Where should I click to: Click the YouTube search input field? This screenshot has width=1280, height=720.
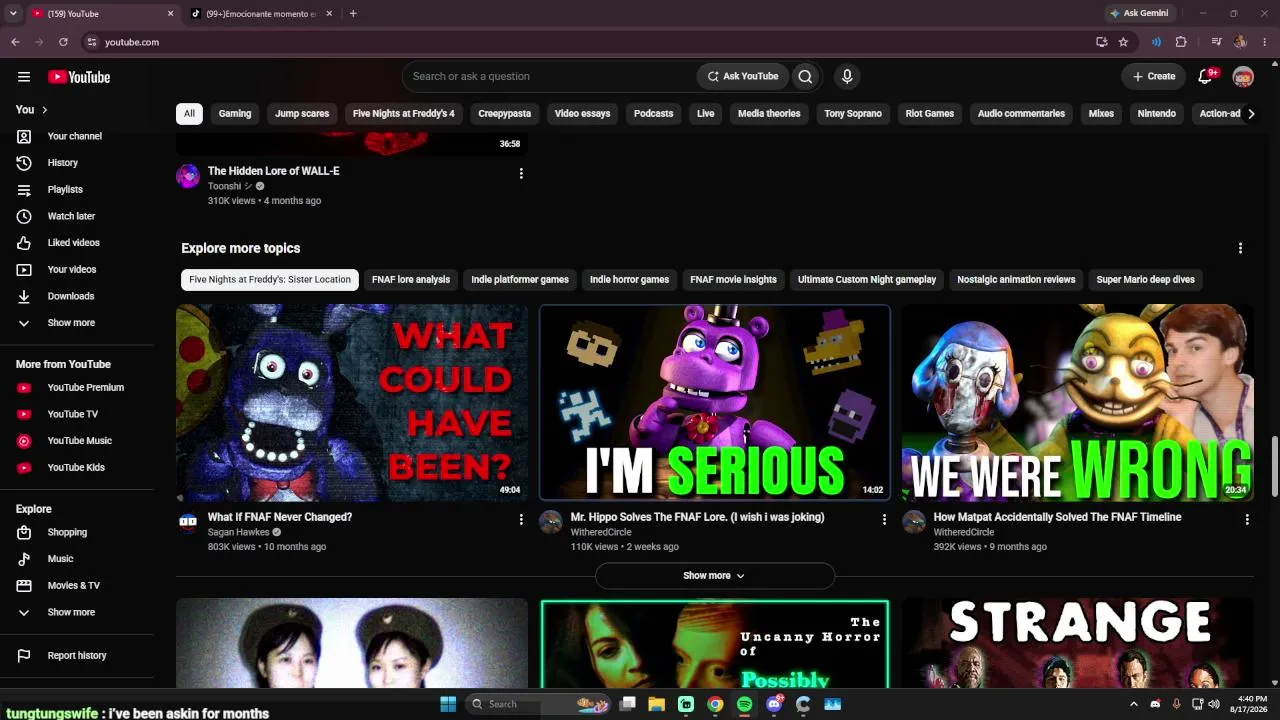(x=549, y=76)
